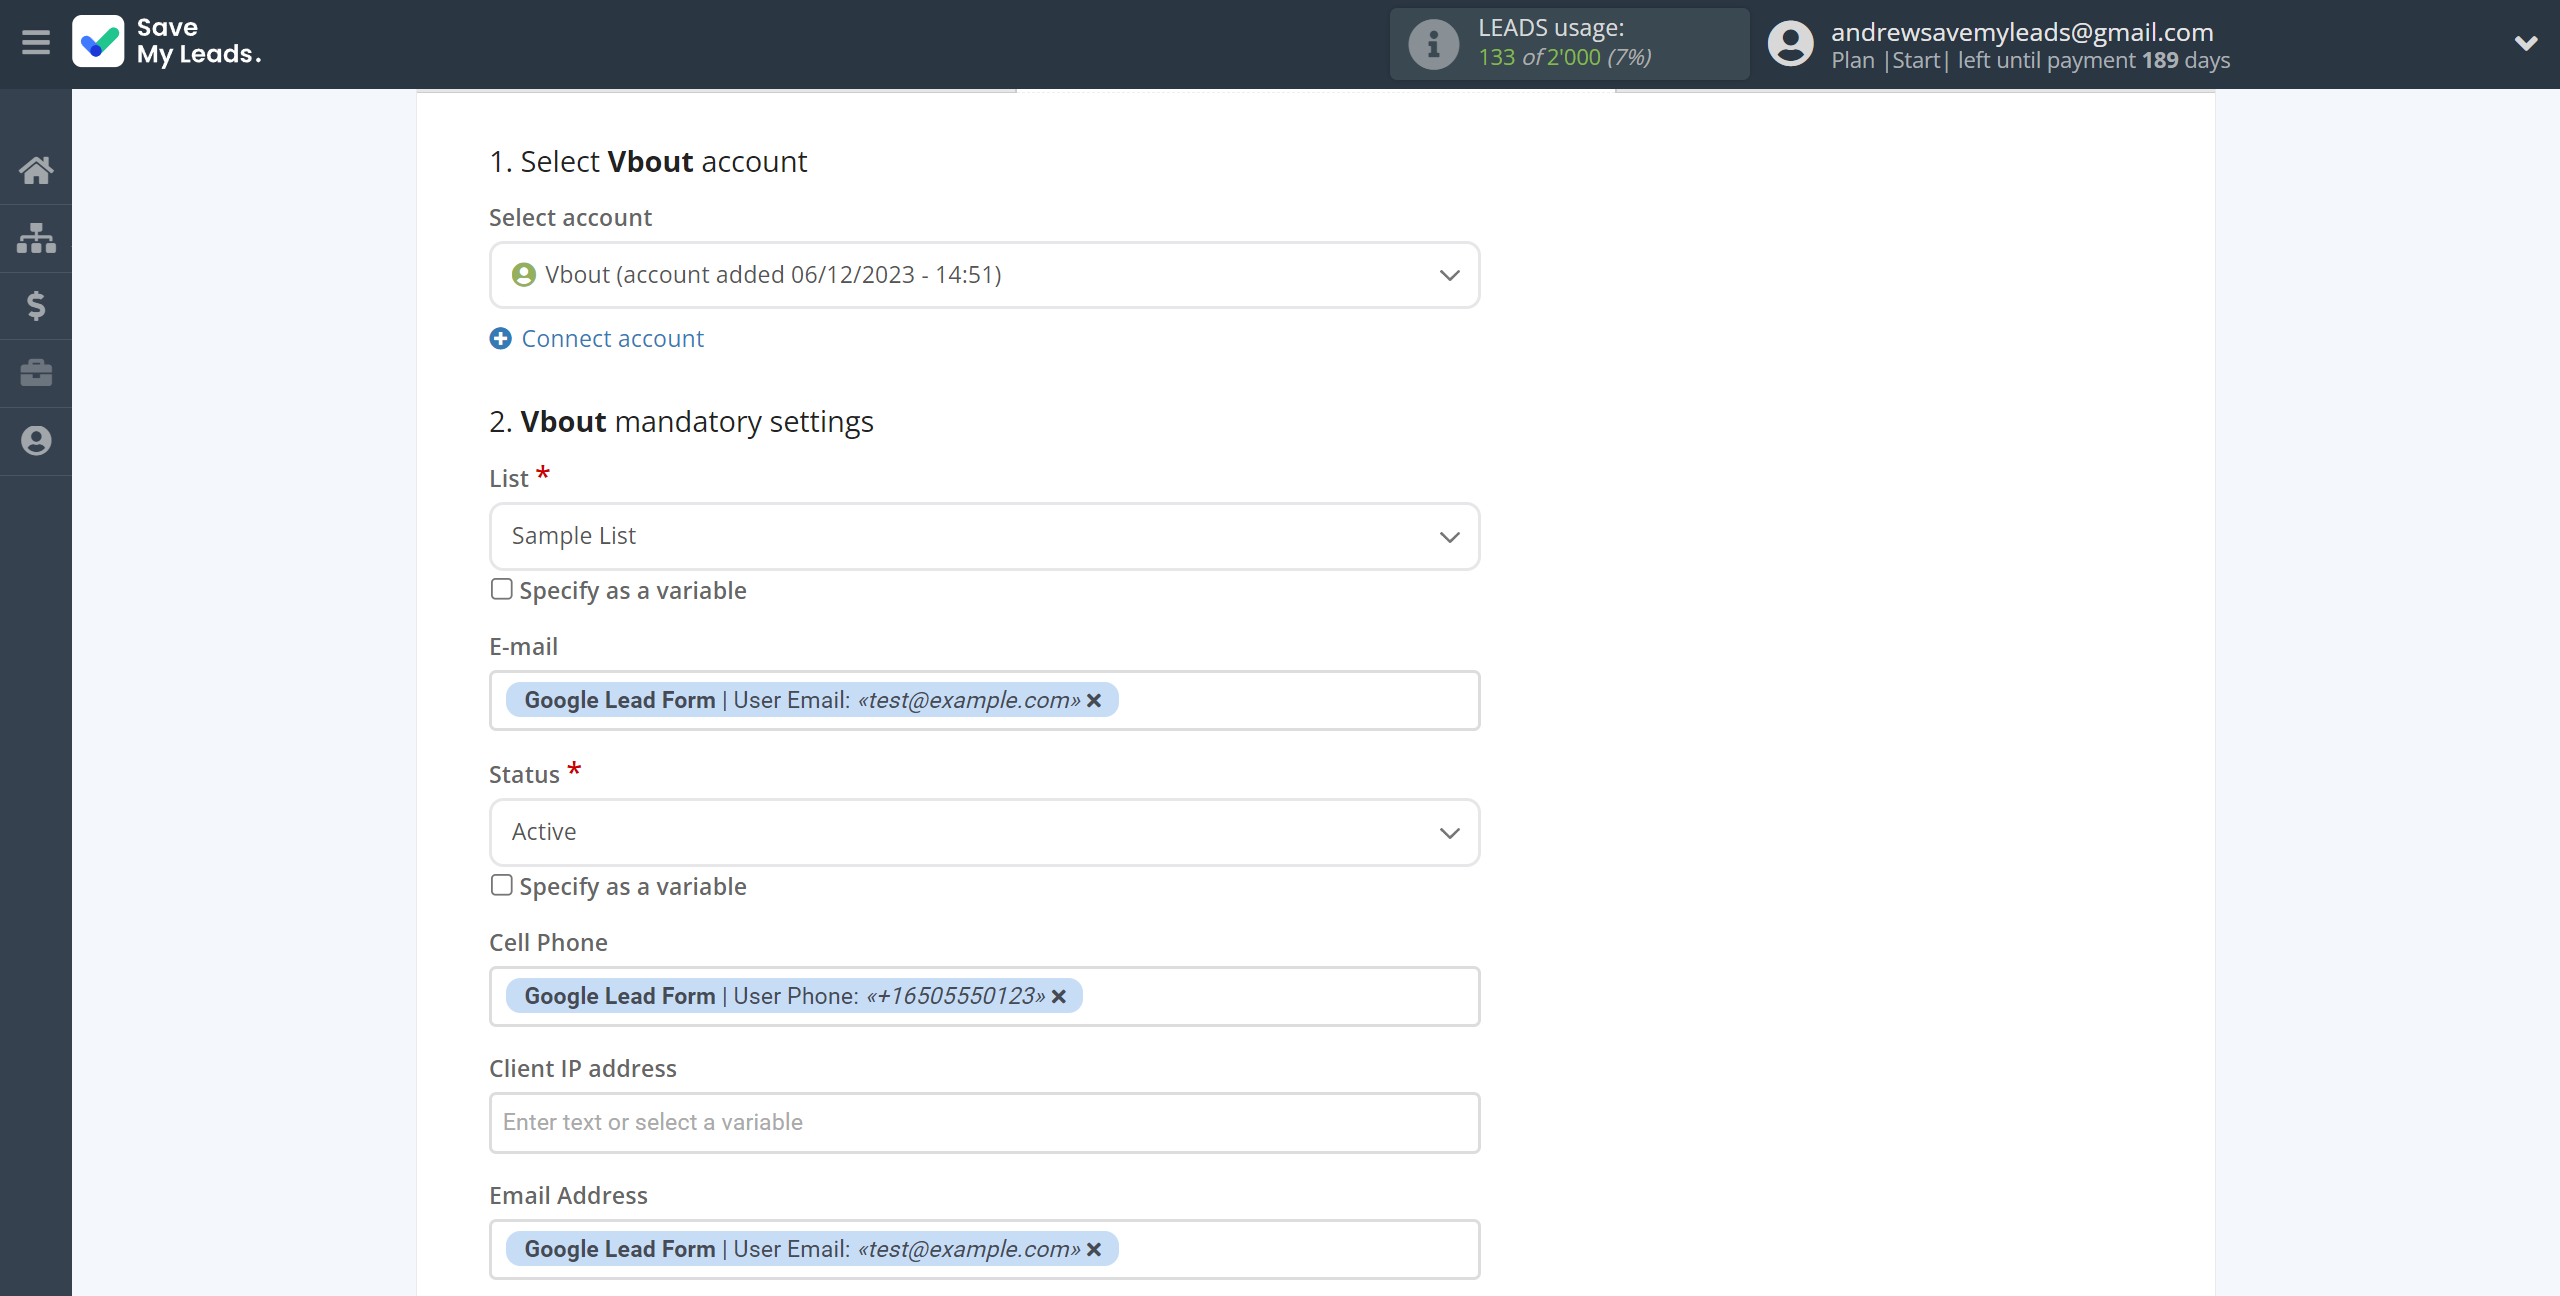Expand the Select account dropdown
Image resolution: width=2560 pixels, height=1296 pixels.
pyautogui.click(x=984, y=275)
